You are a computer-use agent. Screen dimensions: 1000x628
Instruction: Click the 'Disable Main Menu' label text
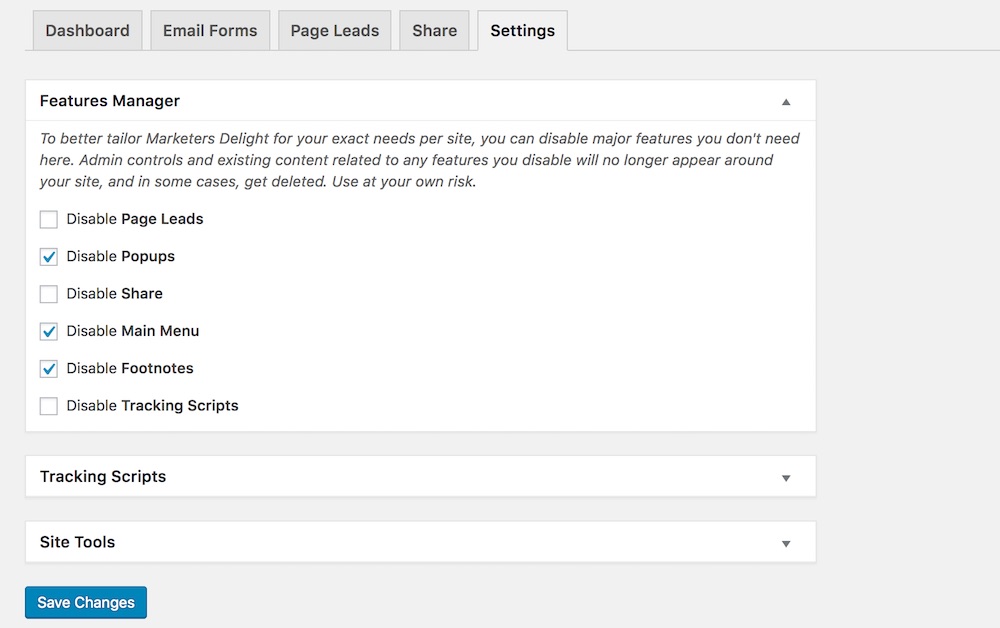[x=133, y=331]
